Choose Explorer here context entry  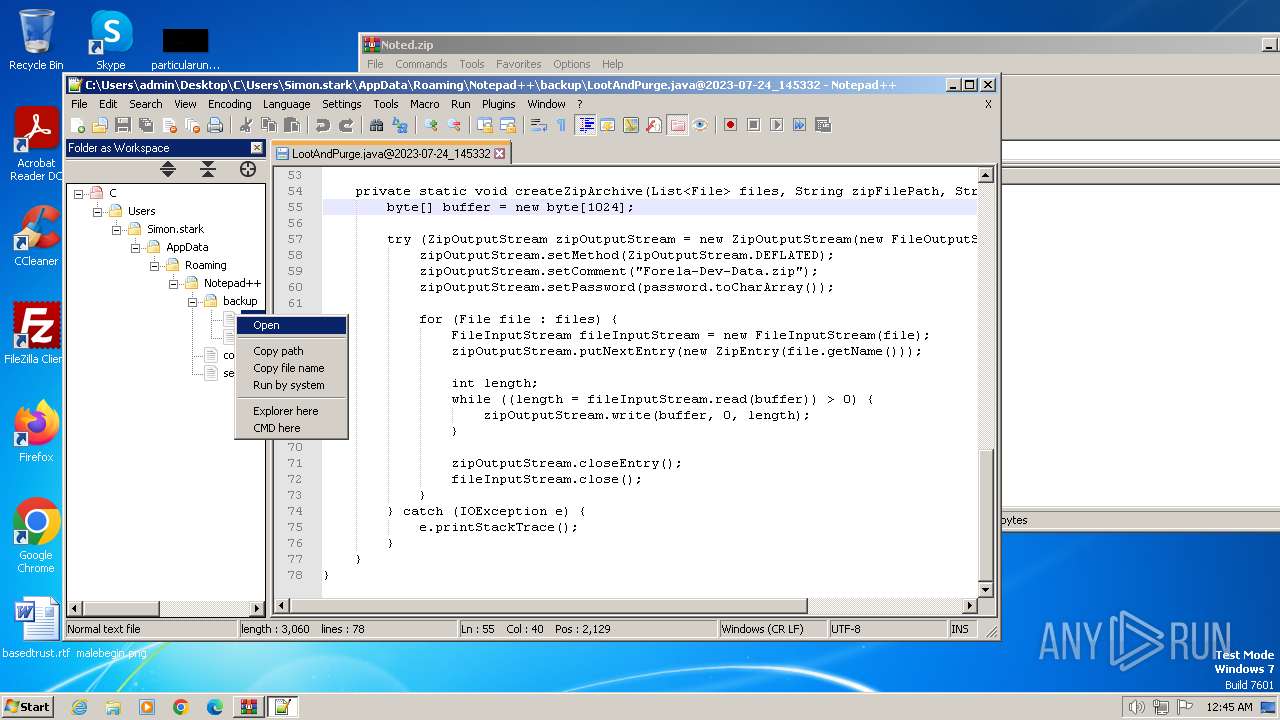[x=292, y=411]
